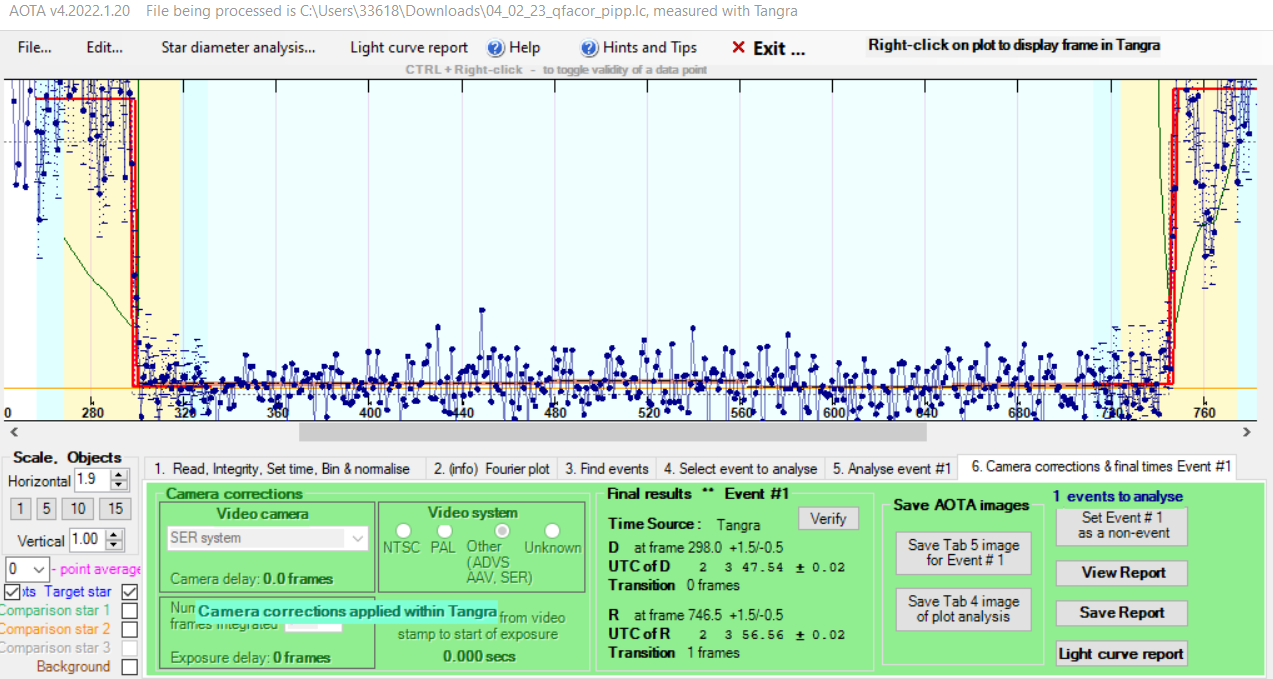Click the Verify button
This screenshot has width=1273, height=679.
pyautogui.click(x=827, y=518)
